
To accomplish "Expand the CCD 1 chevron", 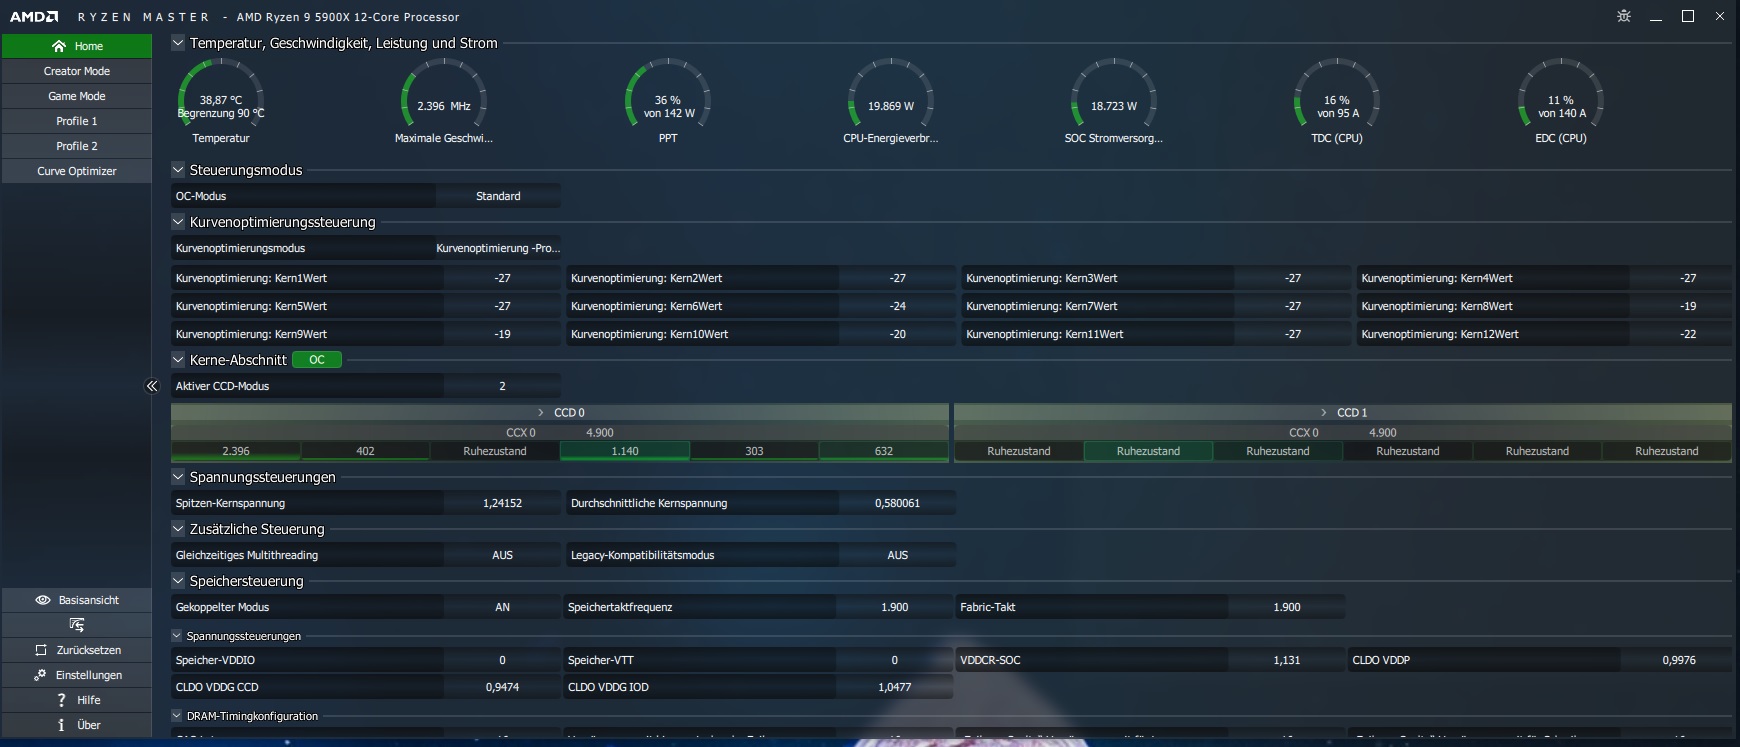I will click(1324, 412).
